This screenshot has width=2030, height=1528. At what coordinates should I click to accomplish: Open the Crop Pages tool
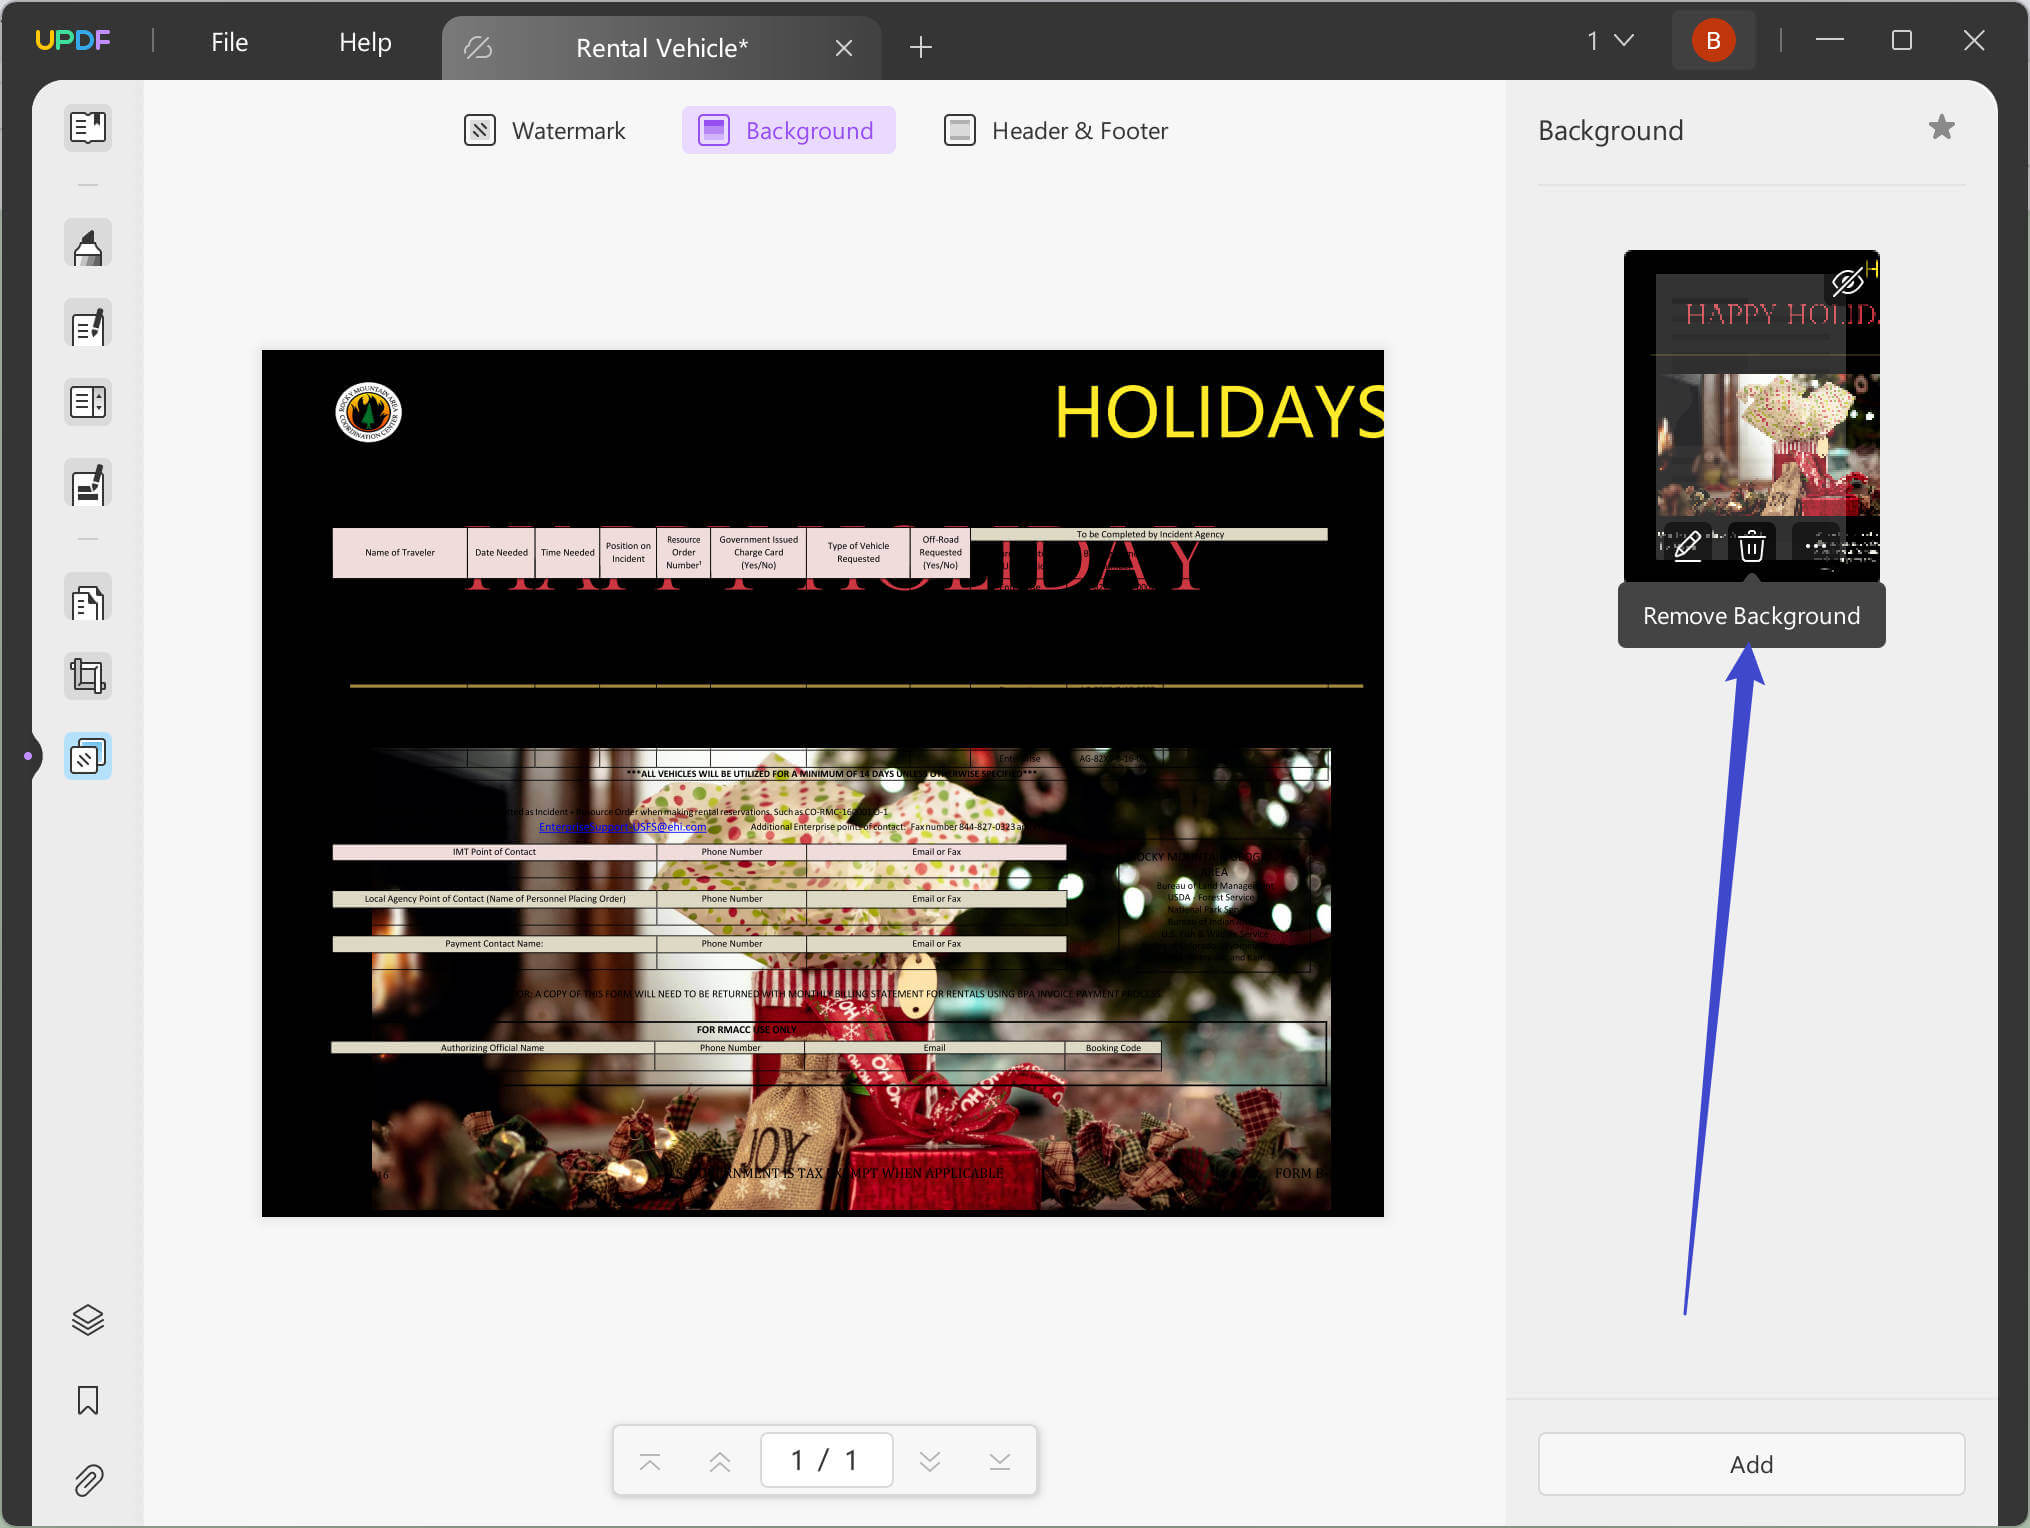pyautogui.click(x=88, y=676)
